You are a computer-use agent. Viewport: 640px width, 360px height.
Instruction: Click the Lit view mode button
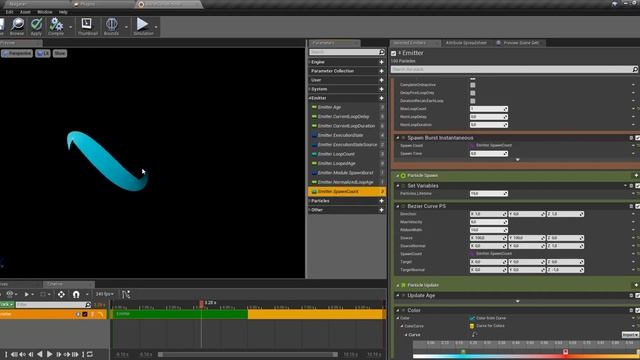43,53
